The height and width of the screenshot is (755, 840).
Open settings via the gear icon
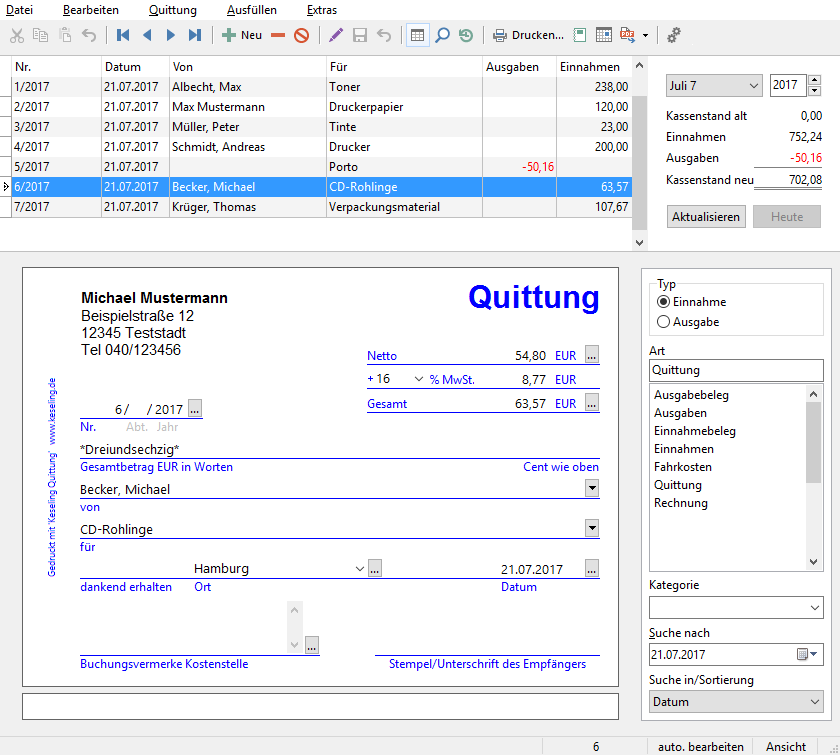[x=674, y=35]
